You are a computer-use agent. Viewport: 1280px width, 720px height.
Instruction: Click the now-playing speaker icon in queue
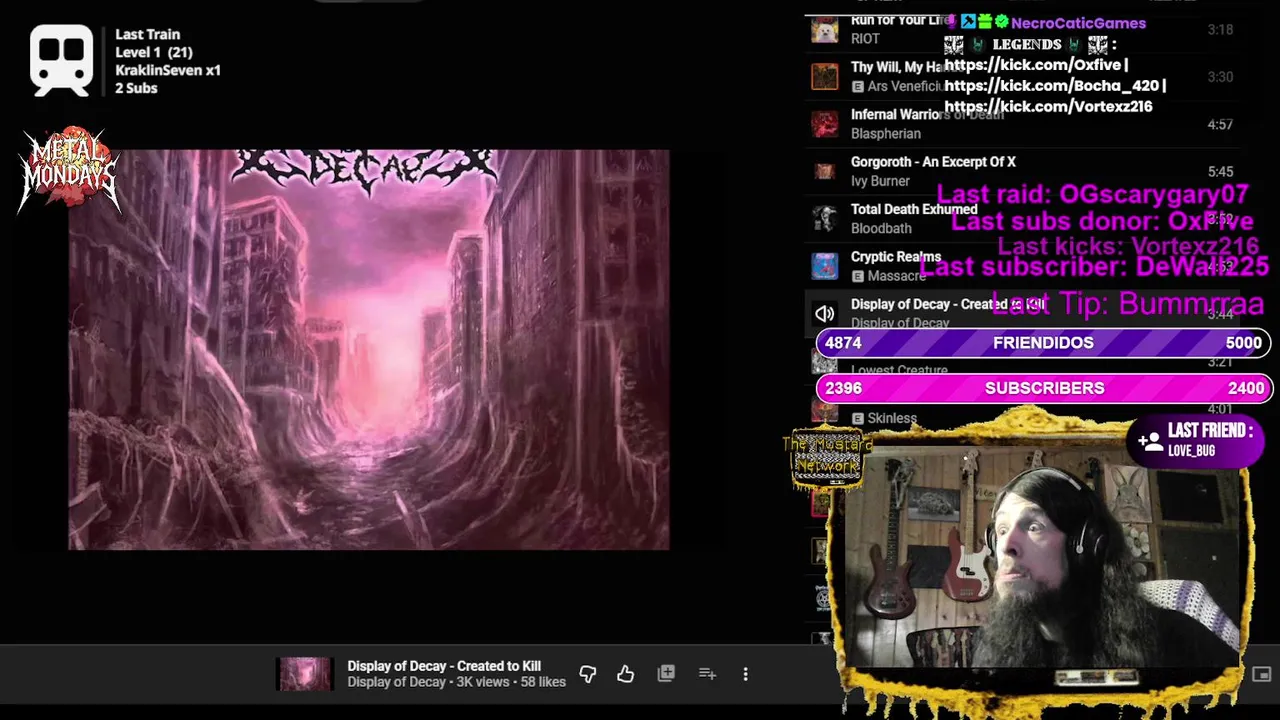tap(824, 313)
